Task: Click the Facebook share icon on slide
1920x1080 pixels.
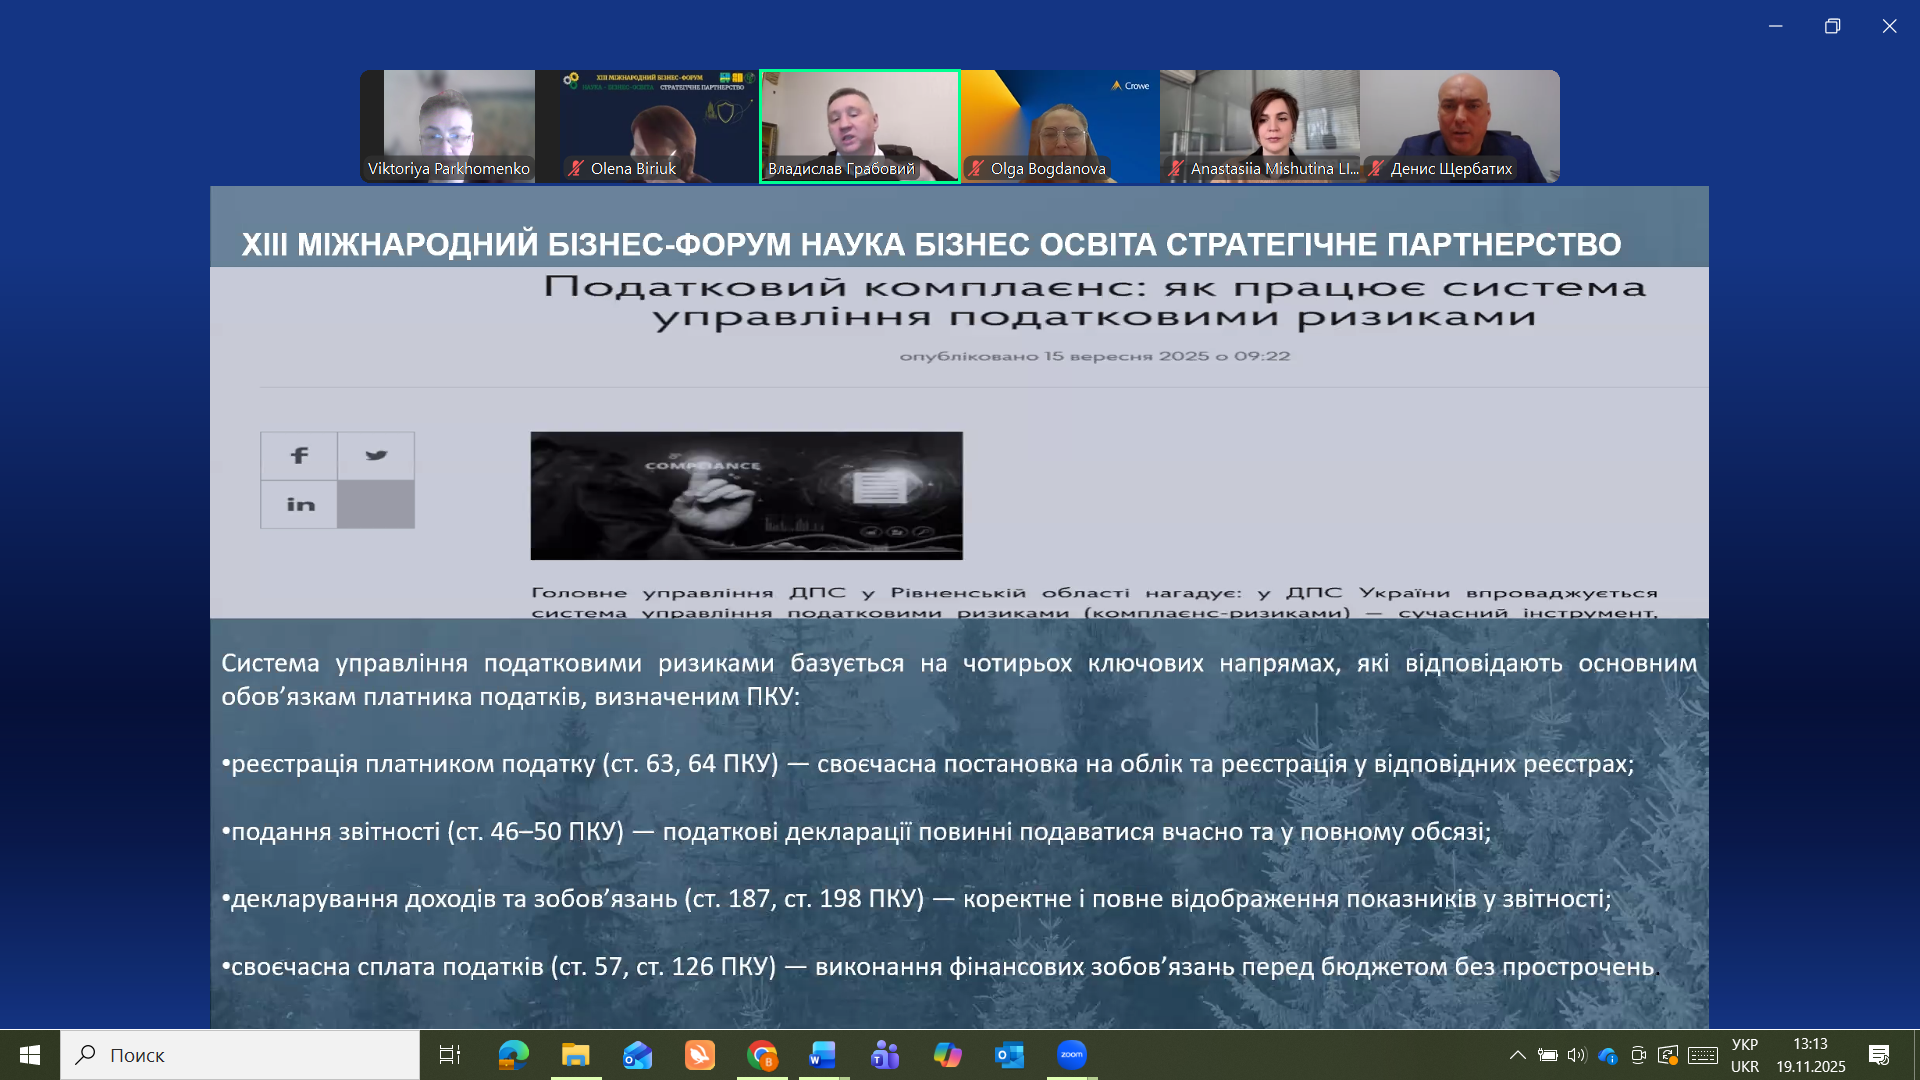Action: [x=299, y=456]
